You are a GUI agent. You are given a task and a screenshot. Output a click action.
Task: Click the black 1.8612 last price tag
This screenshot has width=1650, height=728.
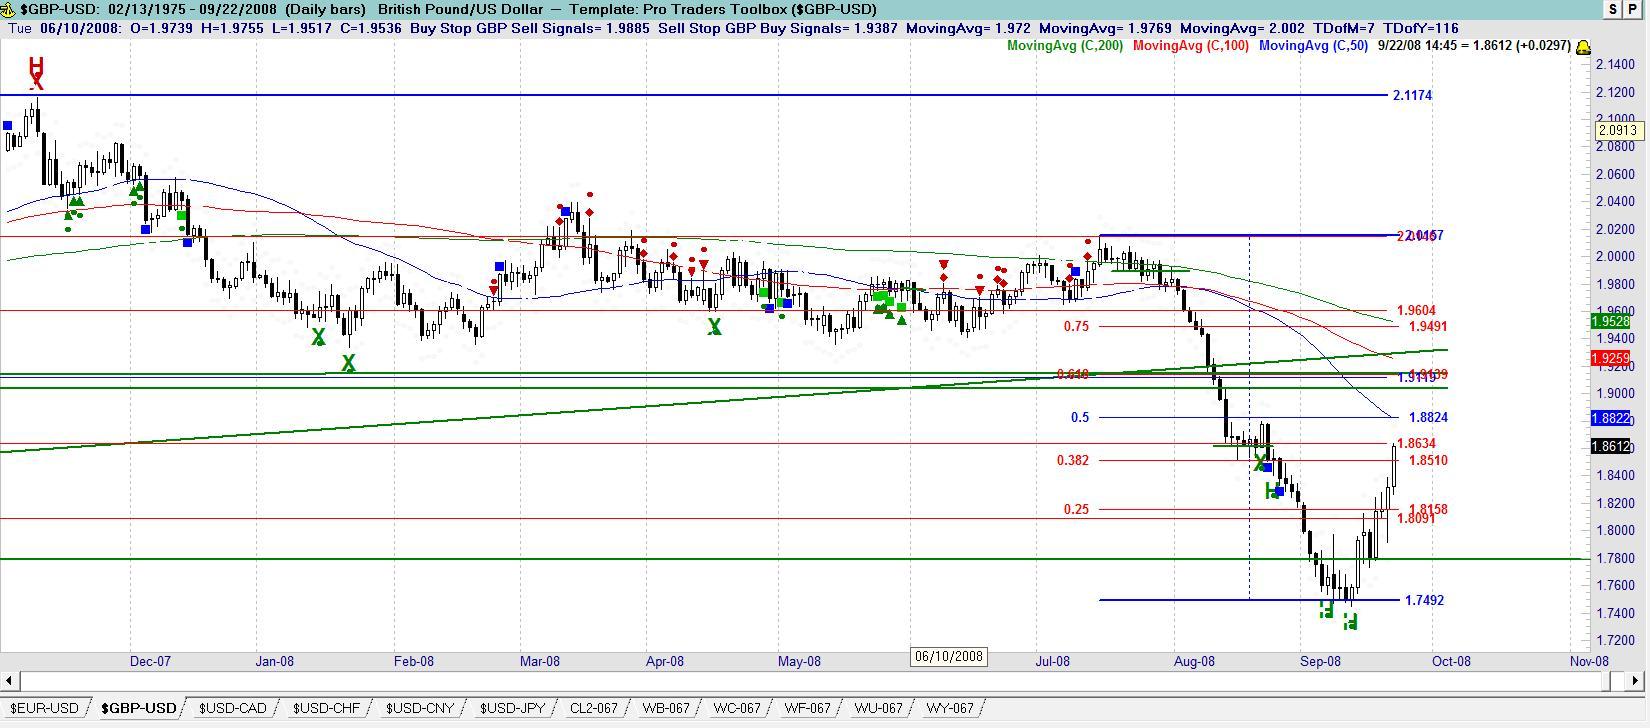click(1611, 447)
